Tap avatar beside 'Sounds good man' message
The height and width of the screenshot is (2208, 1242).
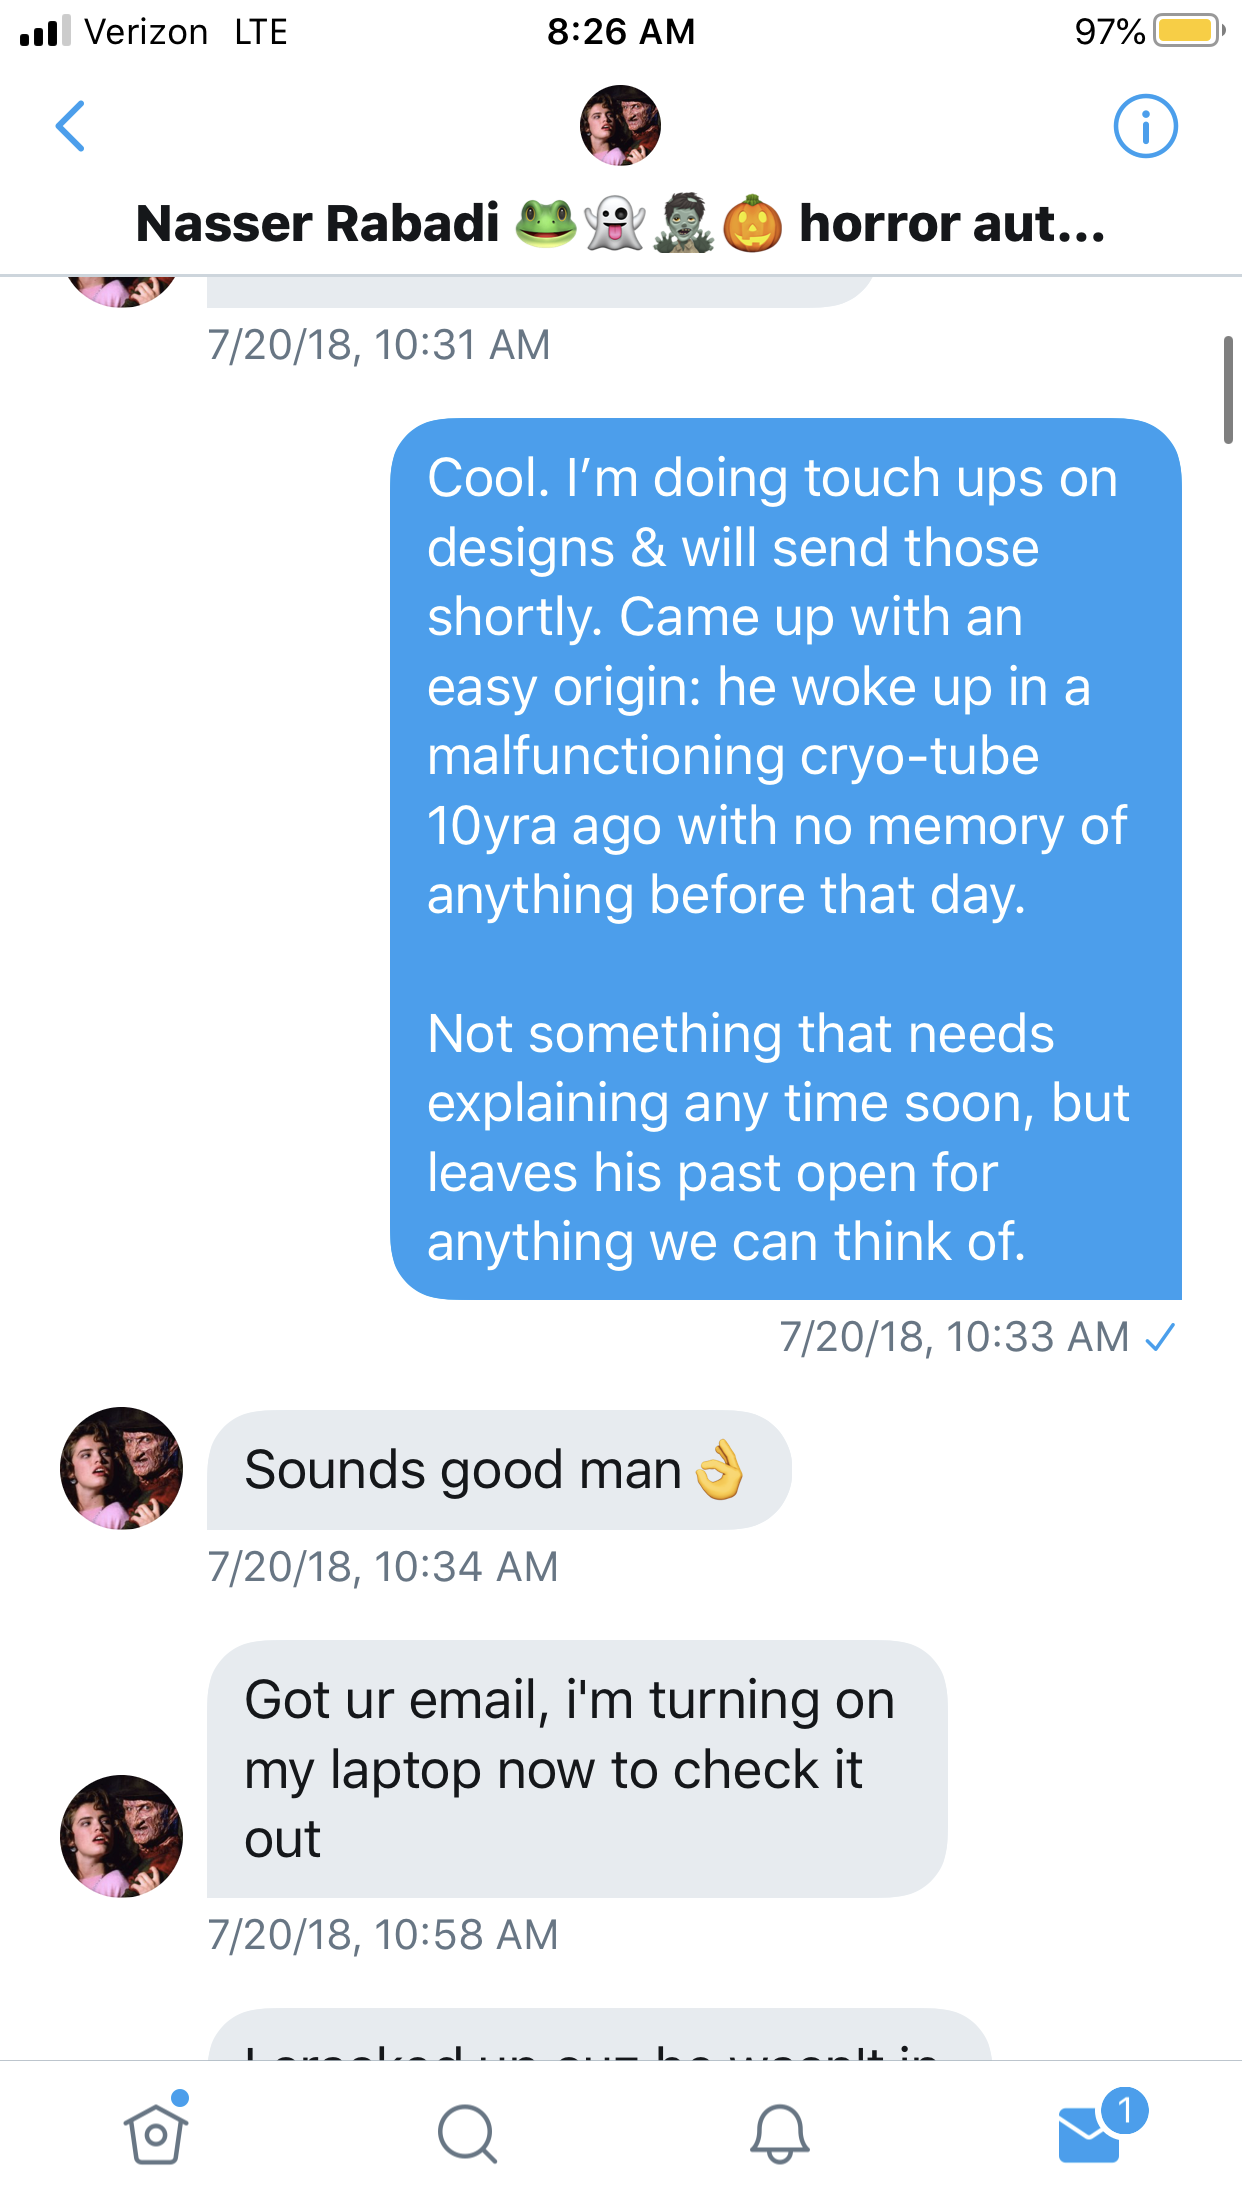121,1468
